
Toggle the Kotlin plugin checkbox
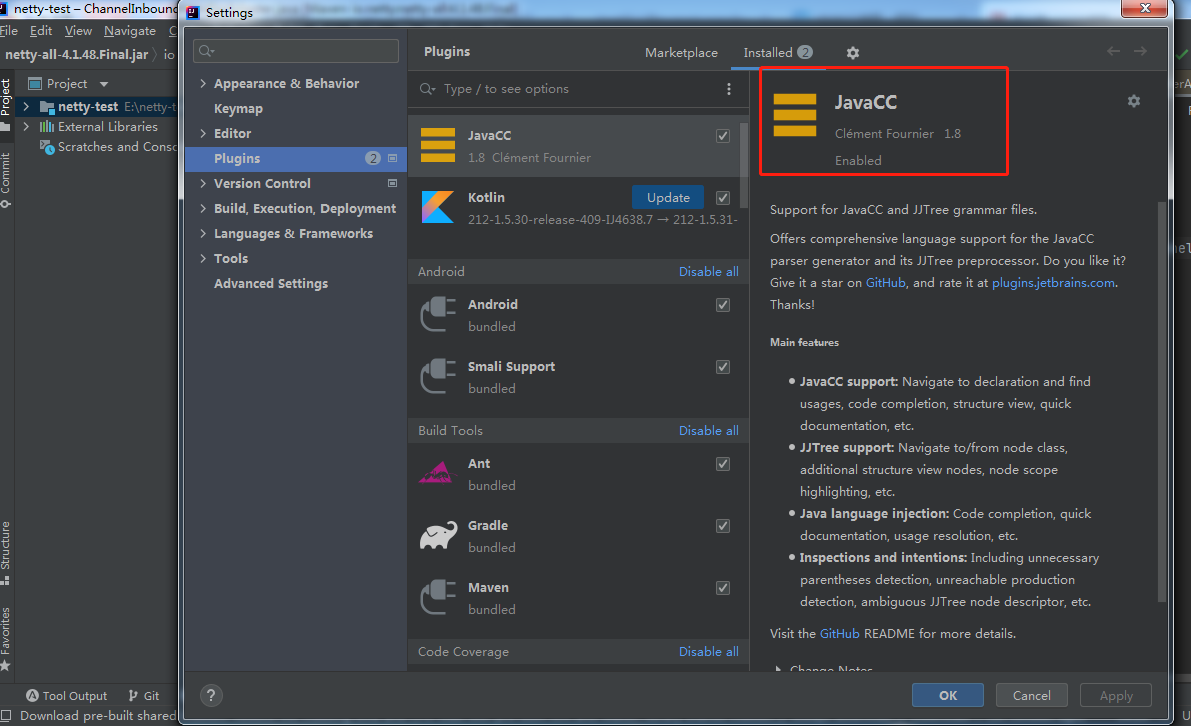(723, 197)
